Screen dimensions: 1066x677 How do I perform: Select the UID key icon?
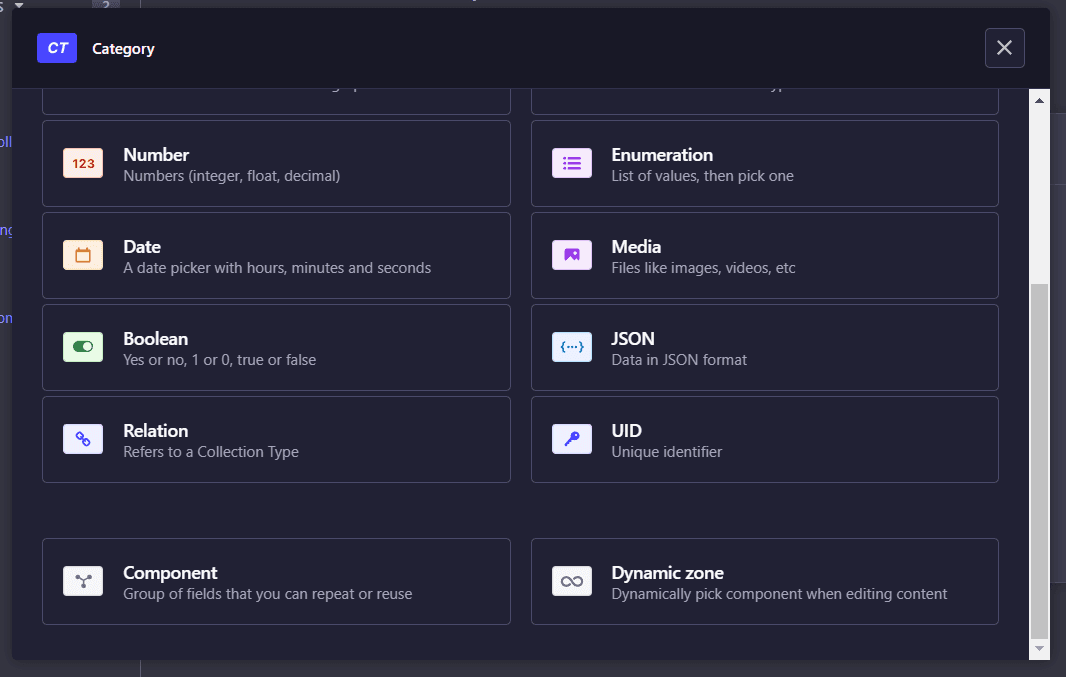click(x=571, y=439)
